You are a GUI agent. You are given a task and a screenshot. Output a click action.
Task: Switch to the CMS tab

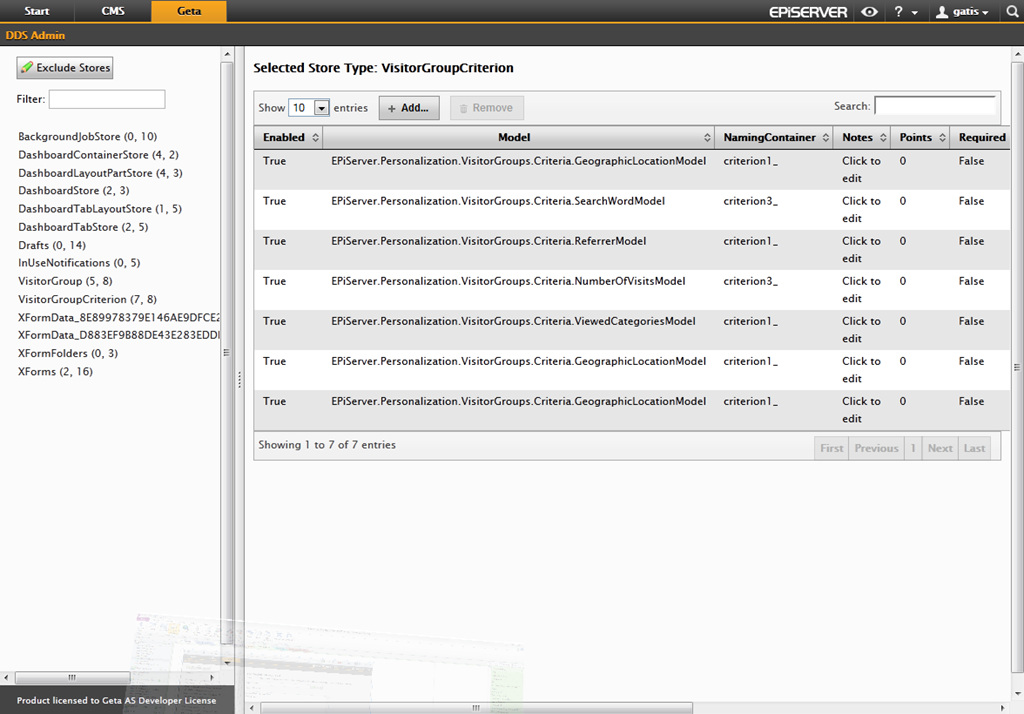click(x=114, y=12)
